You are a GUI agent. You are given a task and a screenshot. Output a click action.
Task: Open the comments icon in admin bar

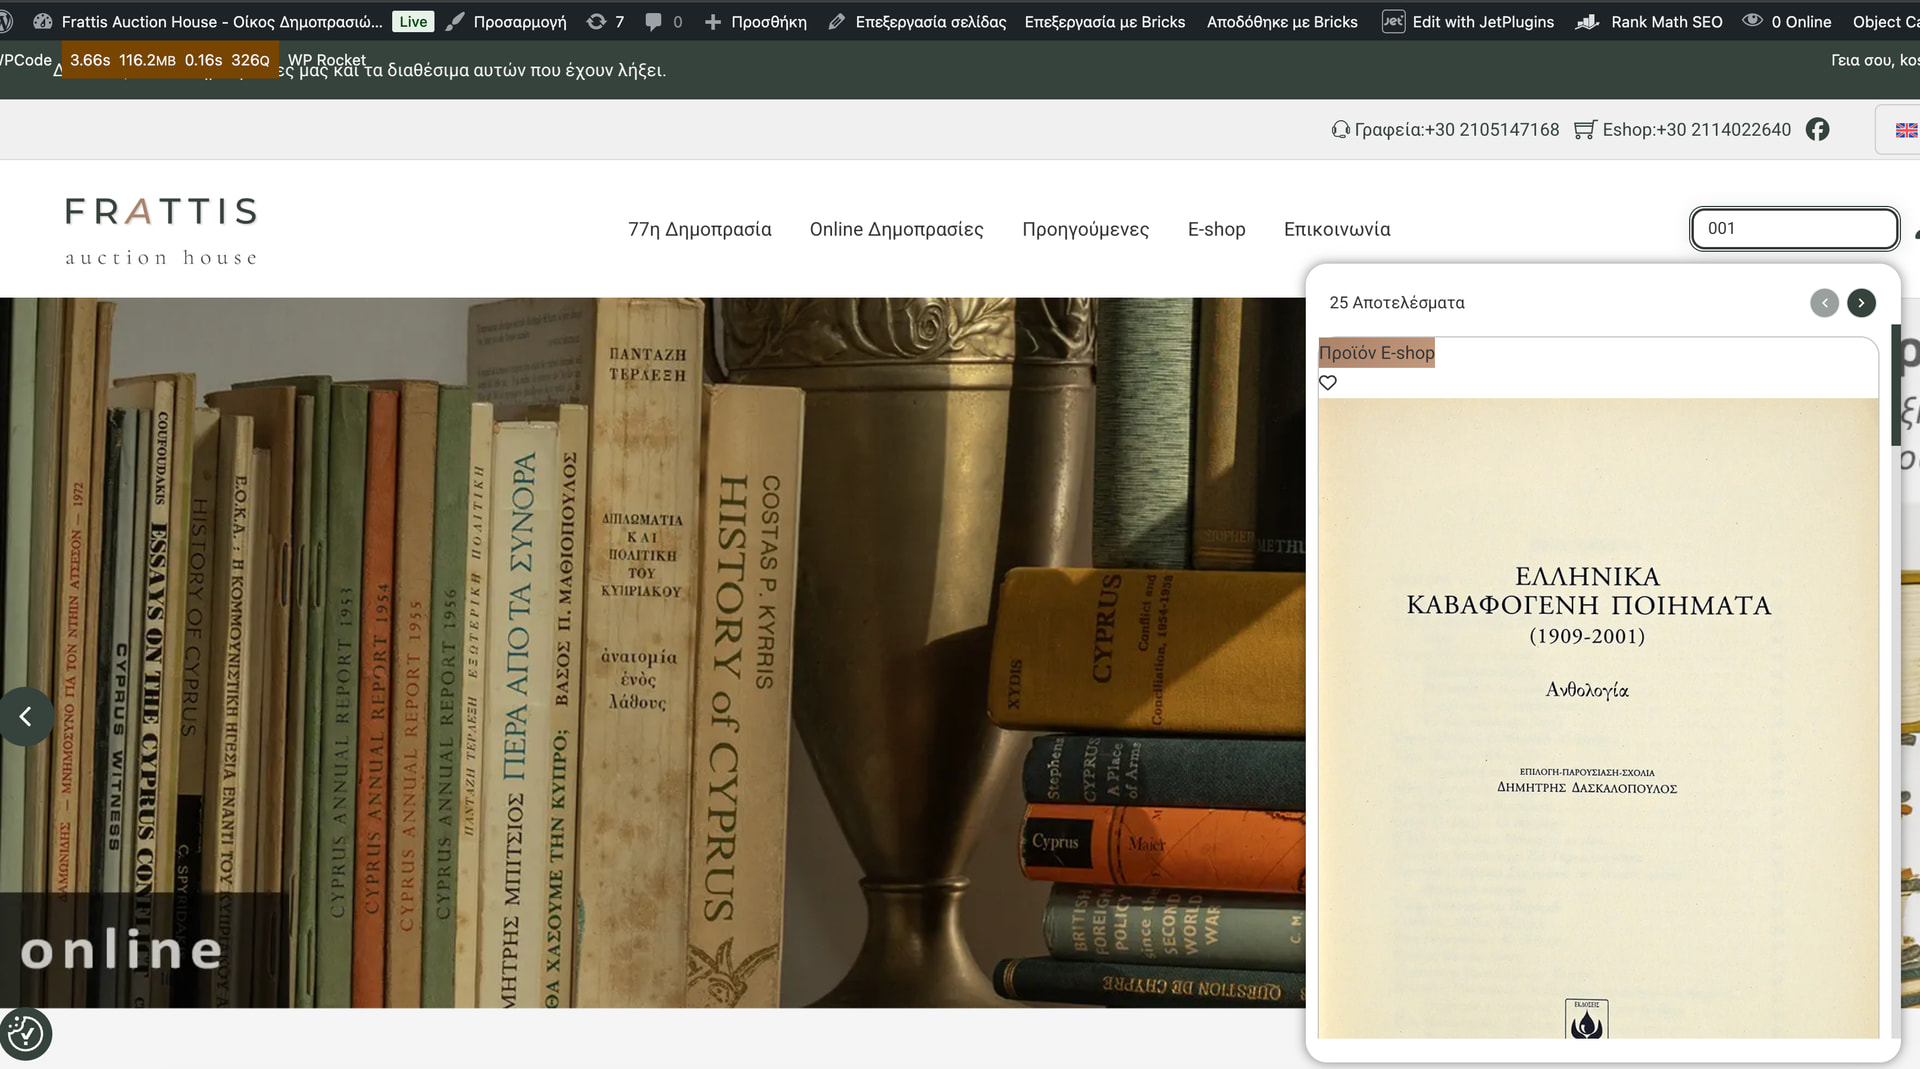coord(663,22)
